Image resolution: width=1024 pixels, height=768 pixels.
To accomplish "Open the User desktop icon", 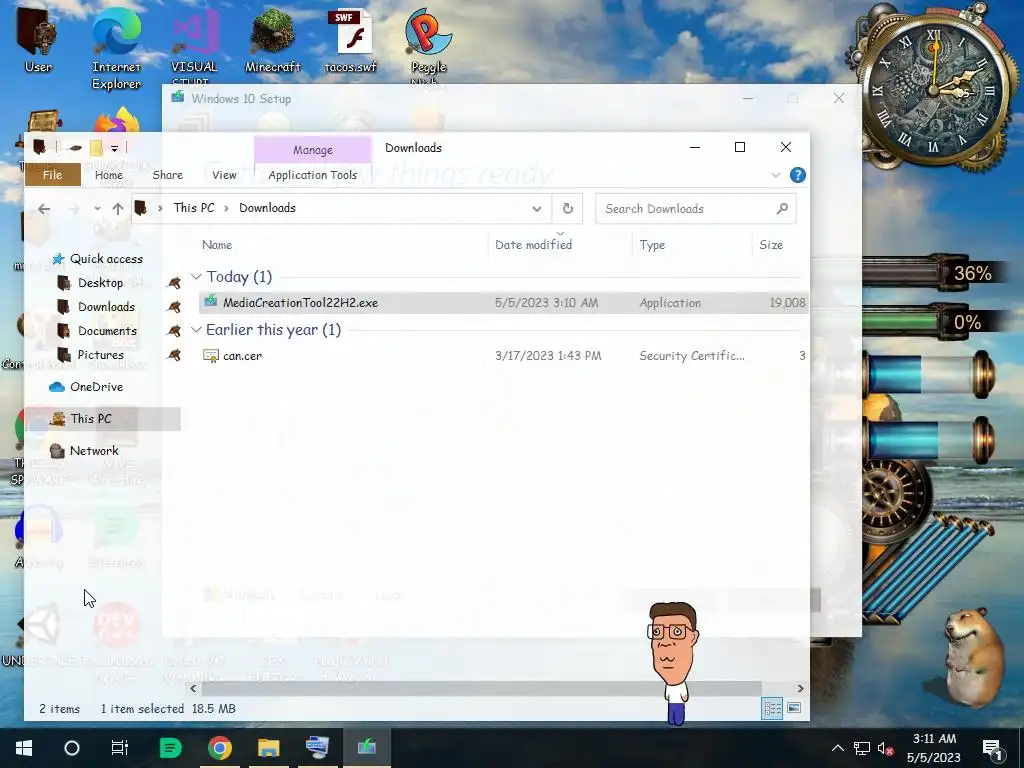I will pyautogui.click(x=38, y=39).
